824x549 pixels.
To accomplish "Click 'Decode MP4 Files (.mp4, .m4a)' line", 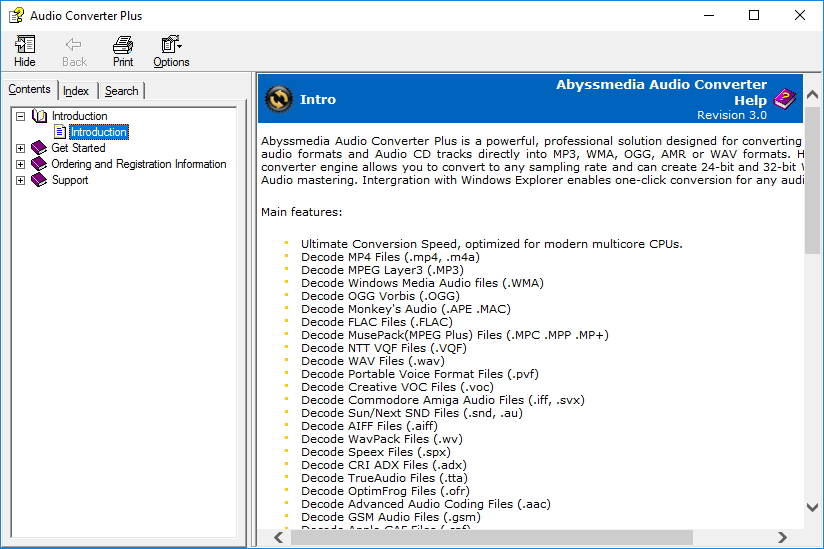I will pyautogui.click(x=390, y=257).
